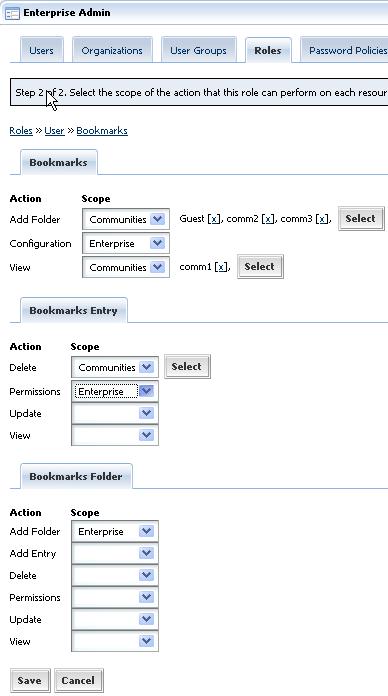Switch to the Organizations tab
The width and height of the screenshot is (388, 696).
click(112, 51)
